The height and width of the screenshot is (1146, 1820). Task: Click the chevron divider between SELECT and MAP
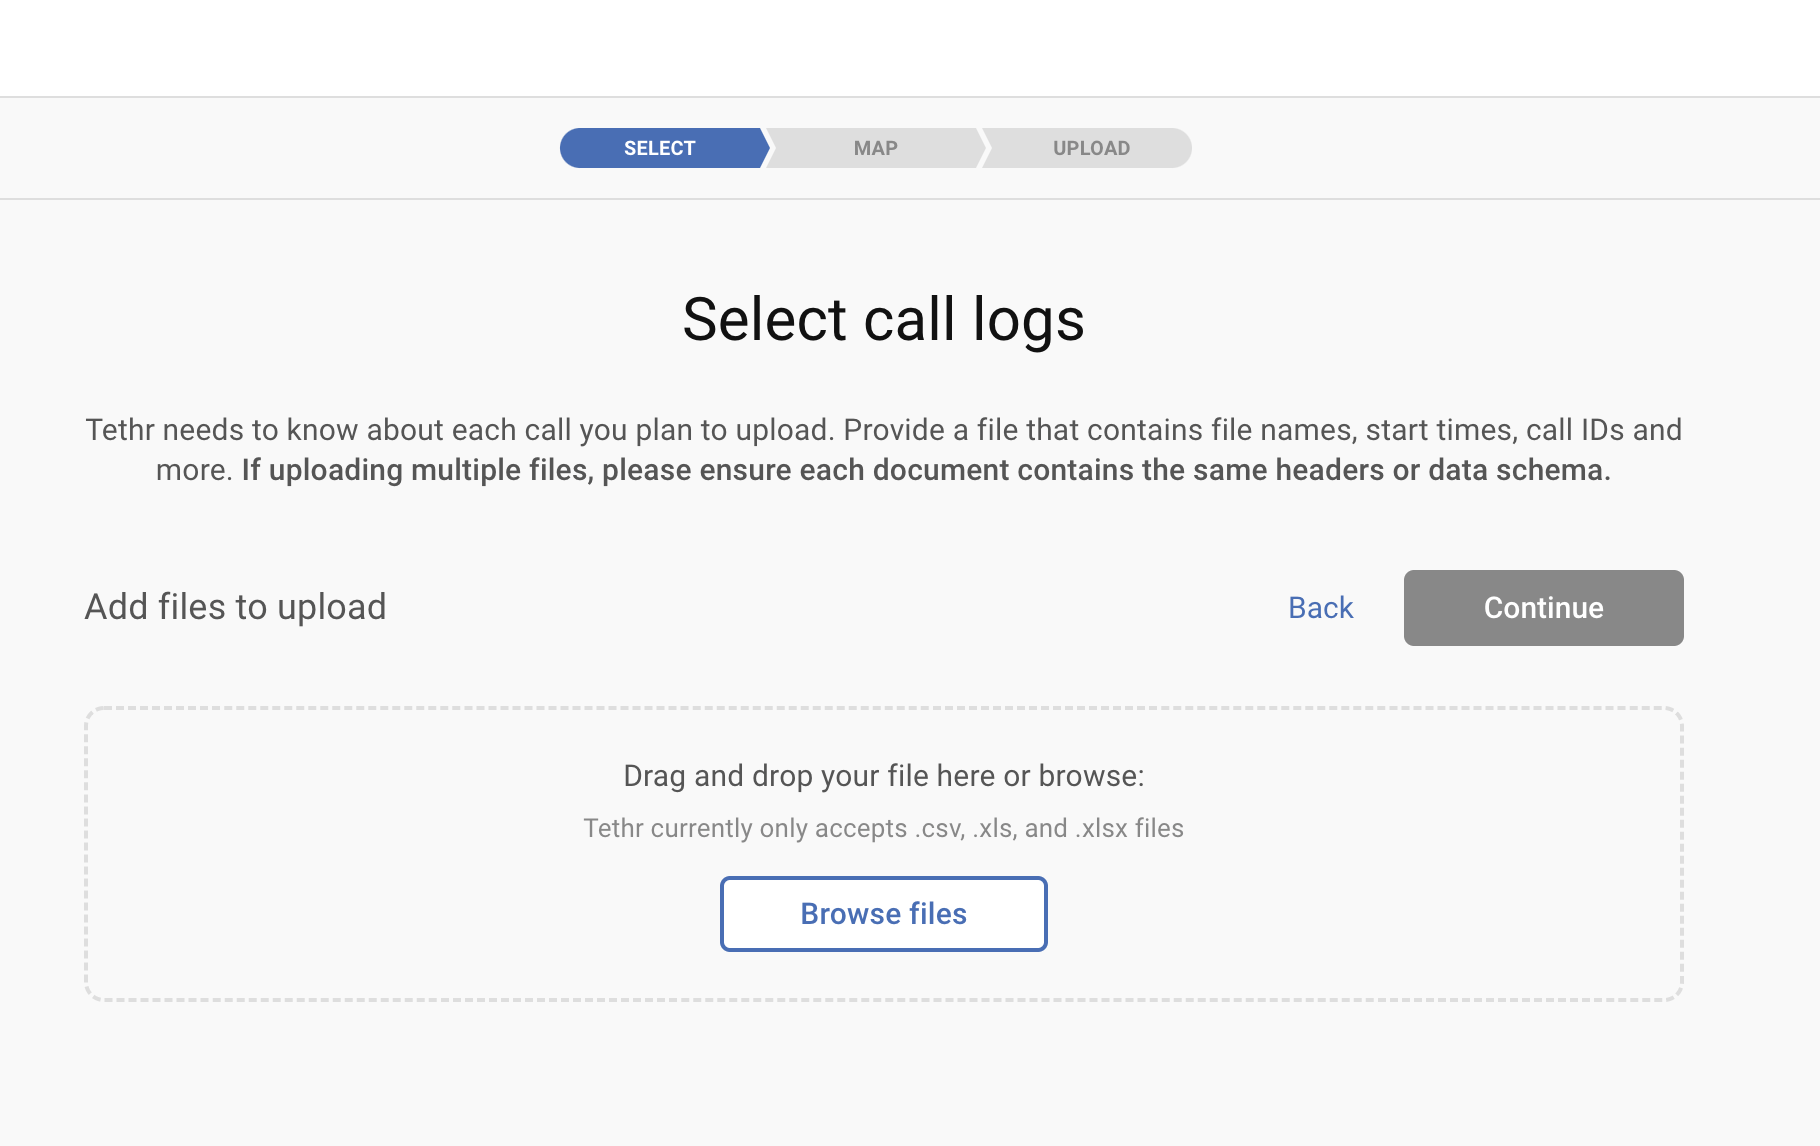[x=768, y=148]
